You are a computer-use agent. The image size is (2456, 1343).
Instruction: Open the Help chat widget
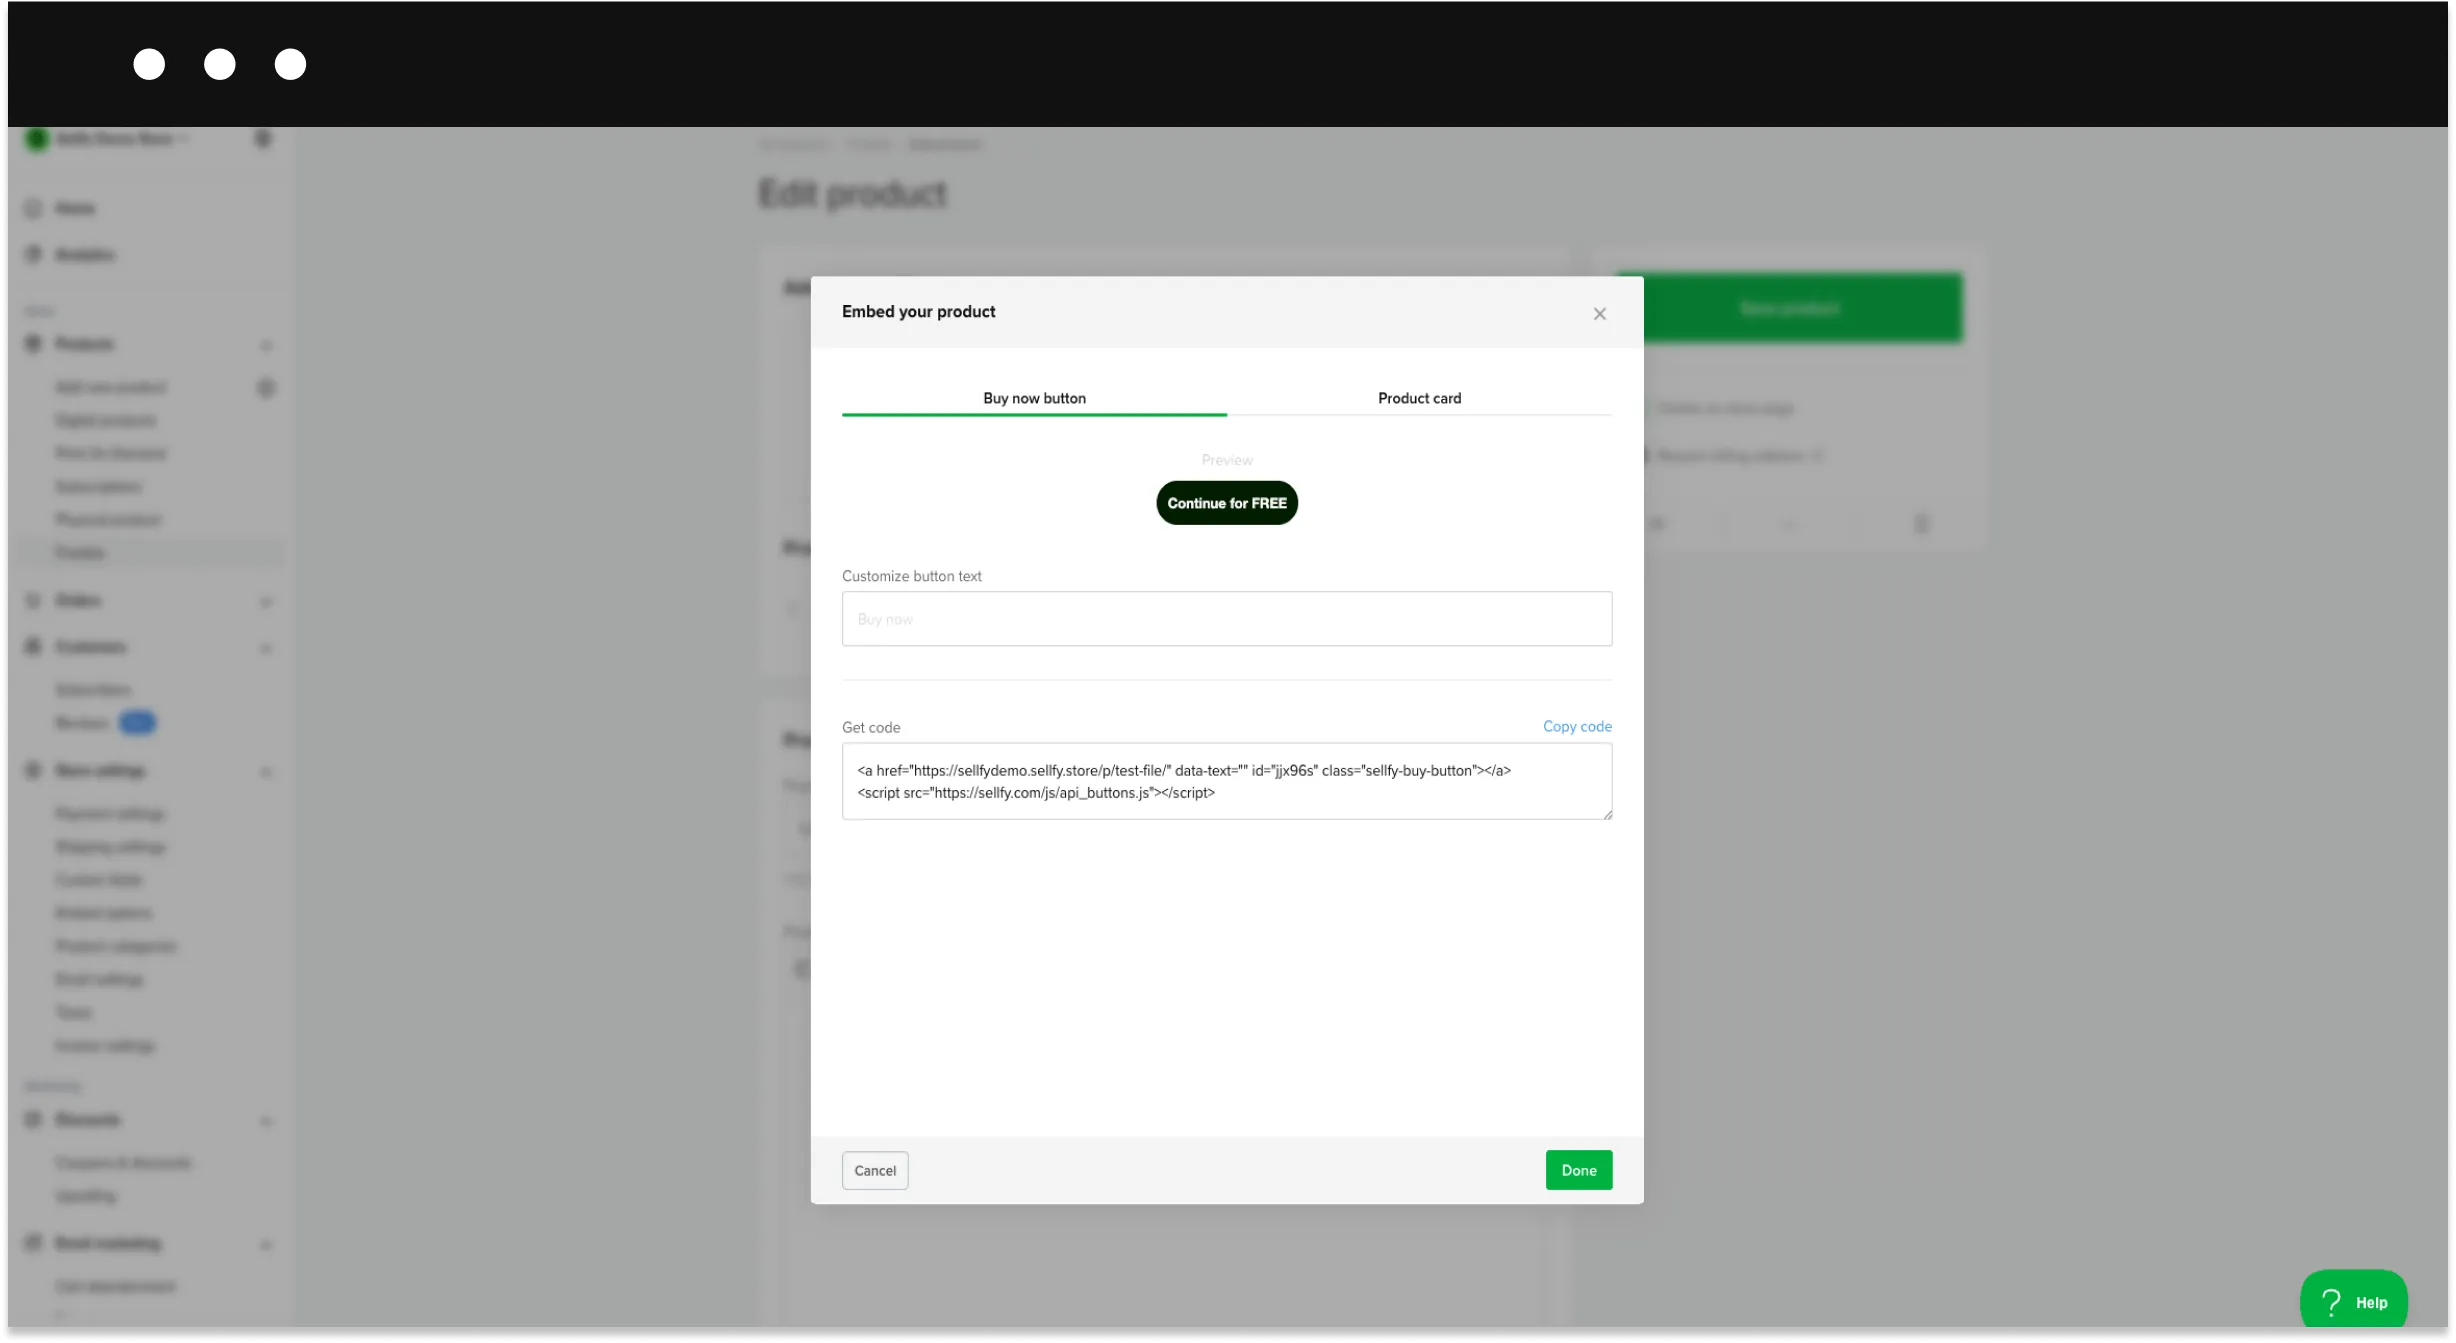tap(2353, 1301)
